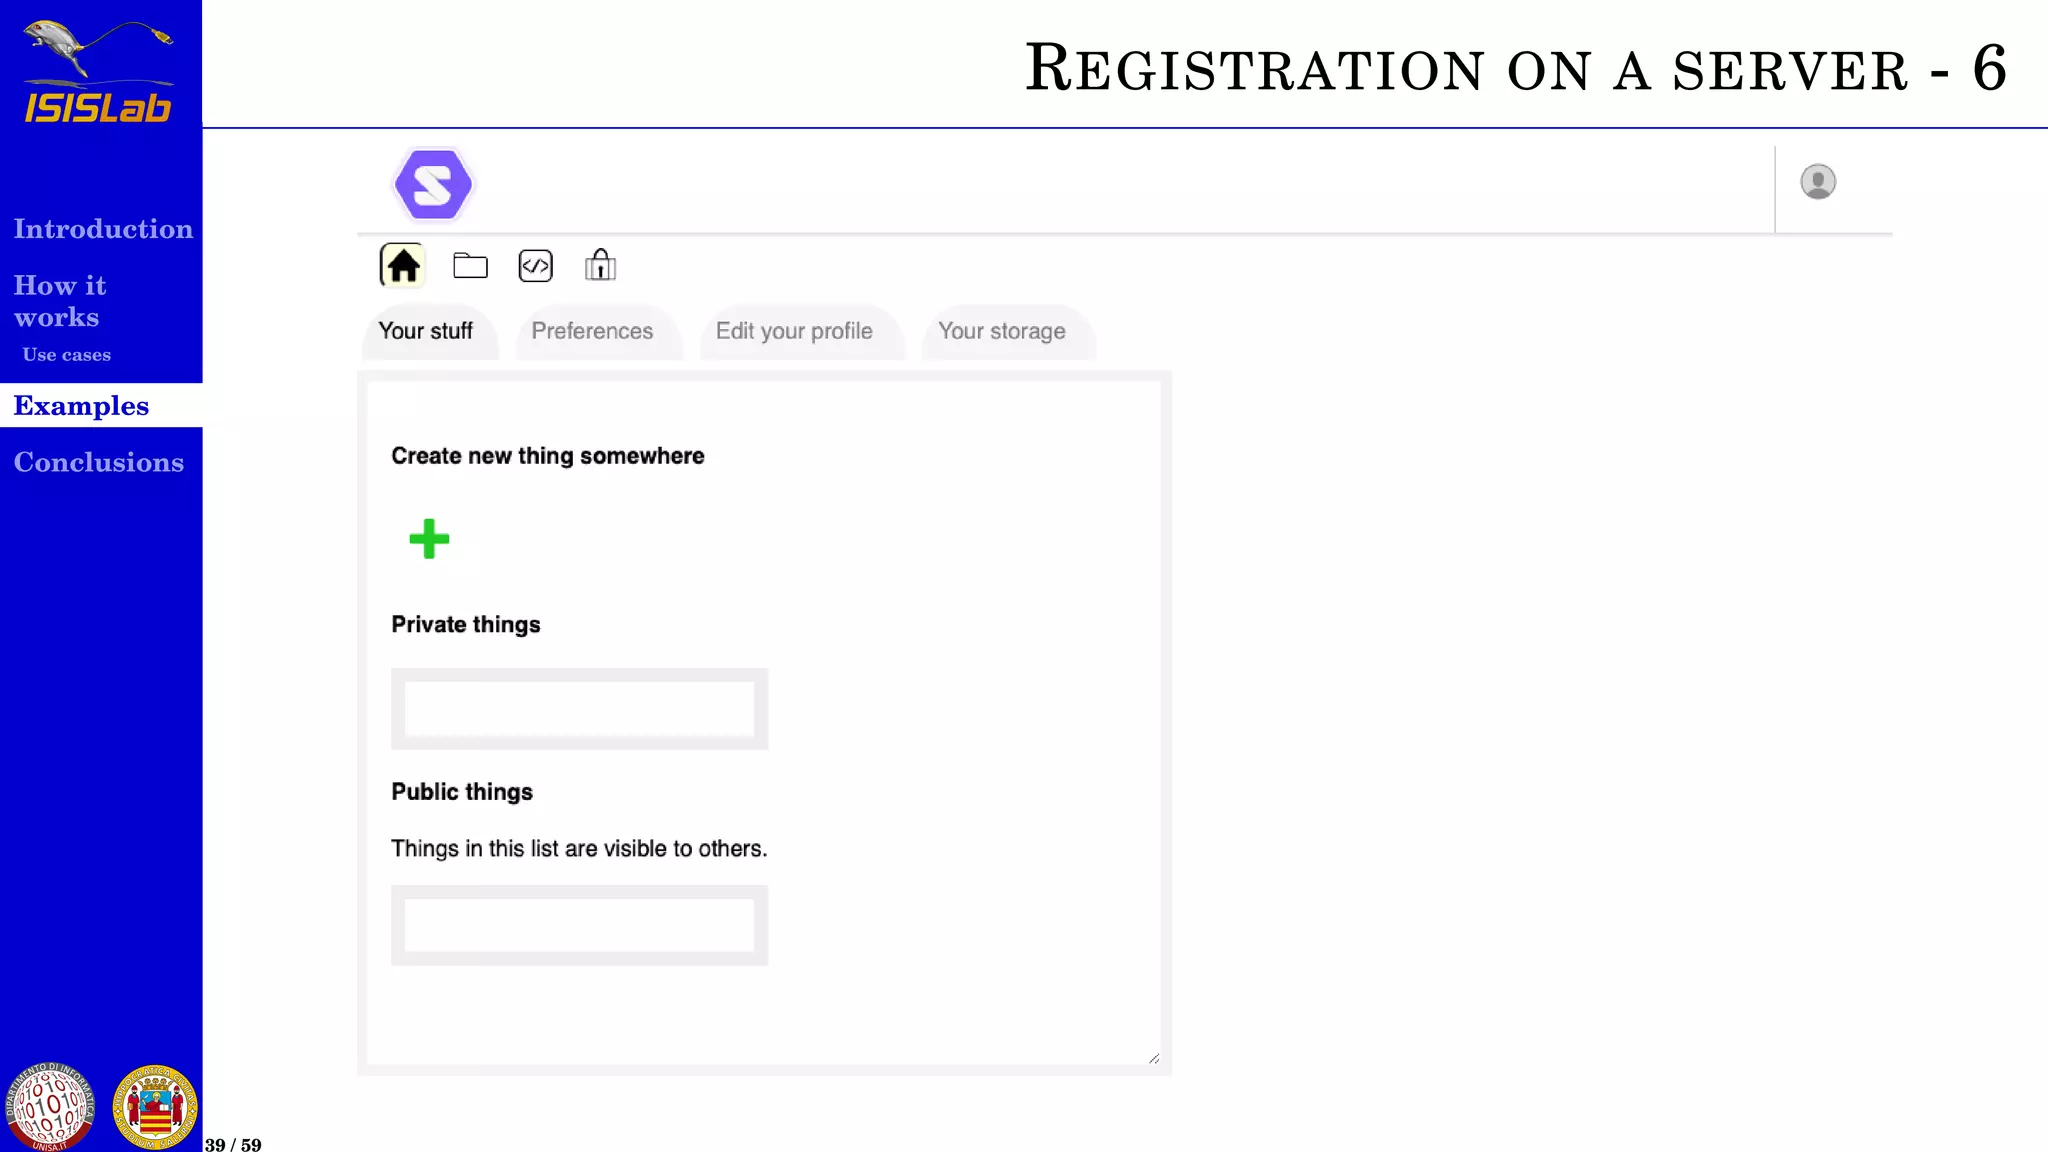Select the Examples sidebar entry
The width and height of the screenshot is (2048, 1152).
tap(81, 406)
